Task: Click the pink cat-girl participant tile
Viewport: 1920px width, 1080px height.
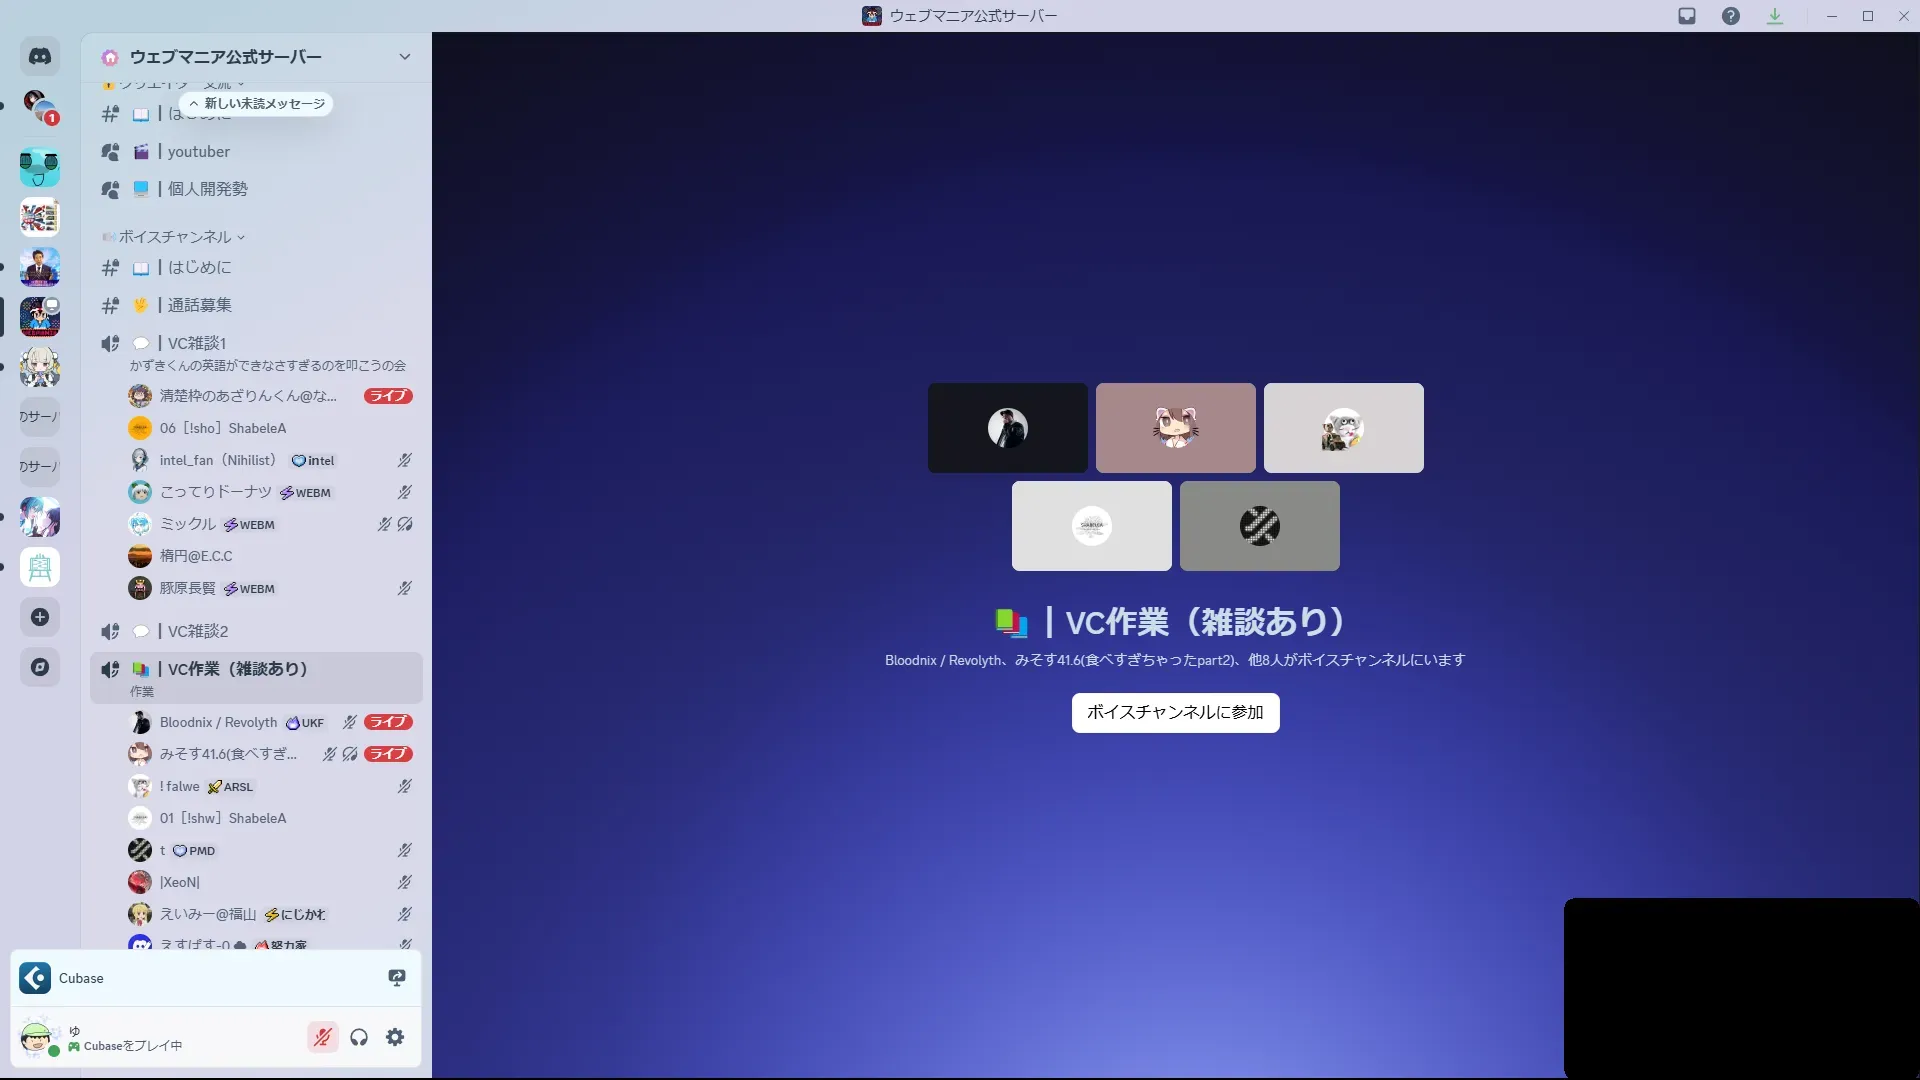Action: coord(1175,428)
